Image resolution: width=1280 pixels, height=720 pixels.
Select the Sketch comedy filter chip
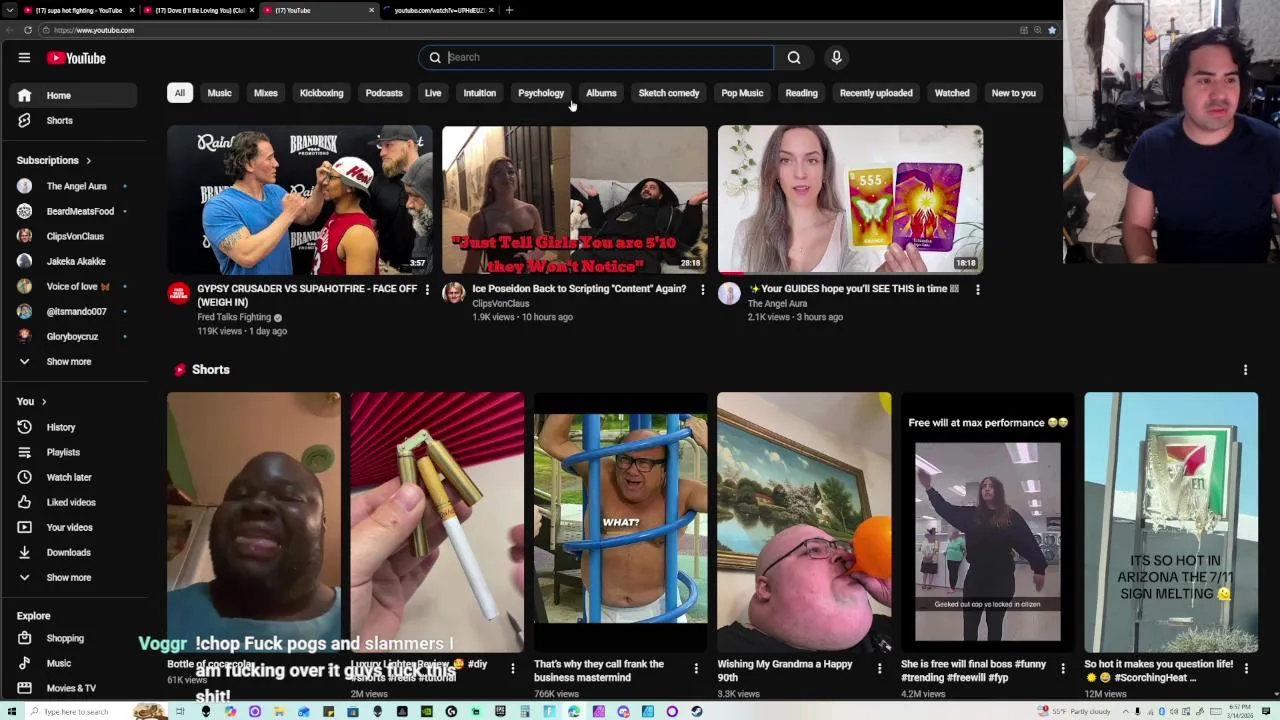669,93
